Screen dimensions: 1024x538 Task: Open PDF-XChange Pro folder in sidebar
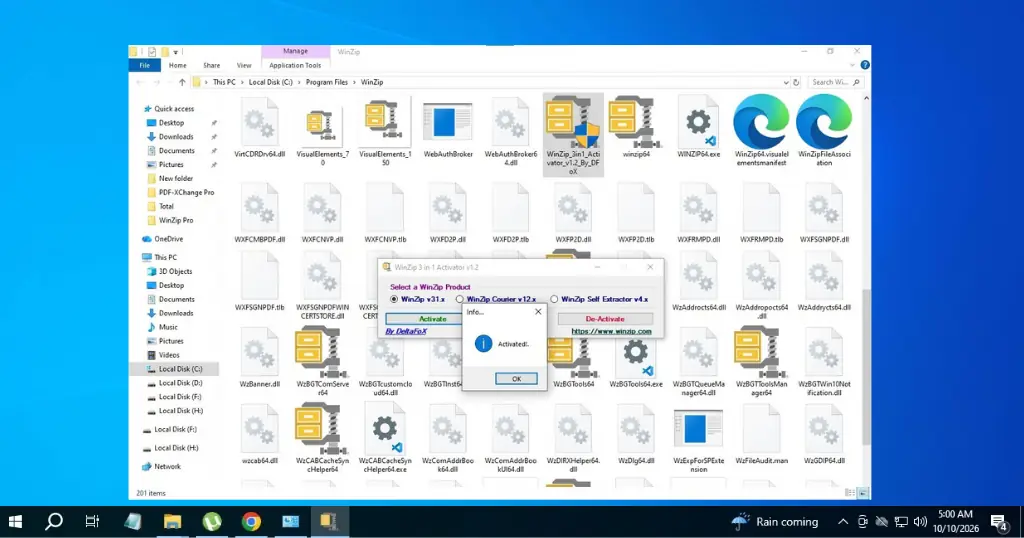pyautogui.click(x=186, y=193)
